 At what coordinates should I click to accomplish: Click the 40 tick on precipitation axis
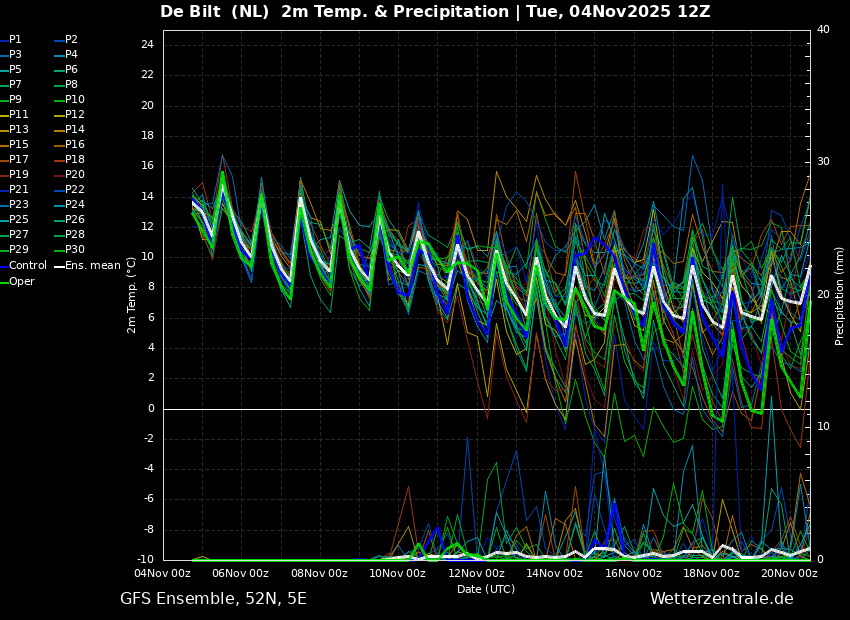[823, 30]
